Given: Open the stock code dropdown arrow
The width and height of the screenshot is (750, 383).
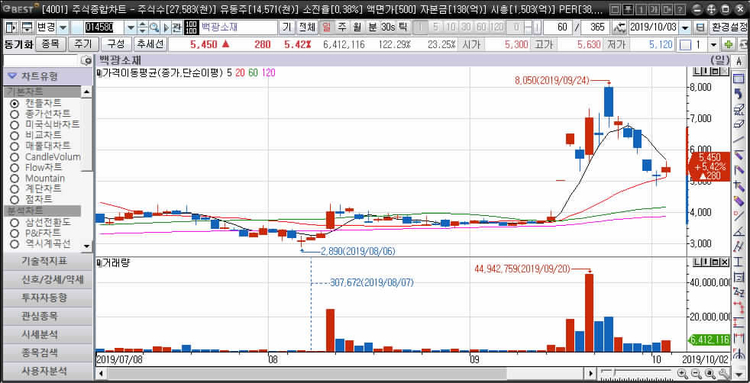Looking at the screenshot, I should coord(131,28).
